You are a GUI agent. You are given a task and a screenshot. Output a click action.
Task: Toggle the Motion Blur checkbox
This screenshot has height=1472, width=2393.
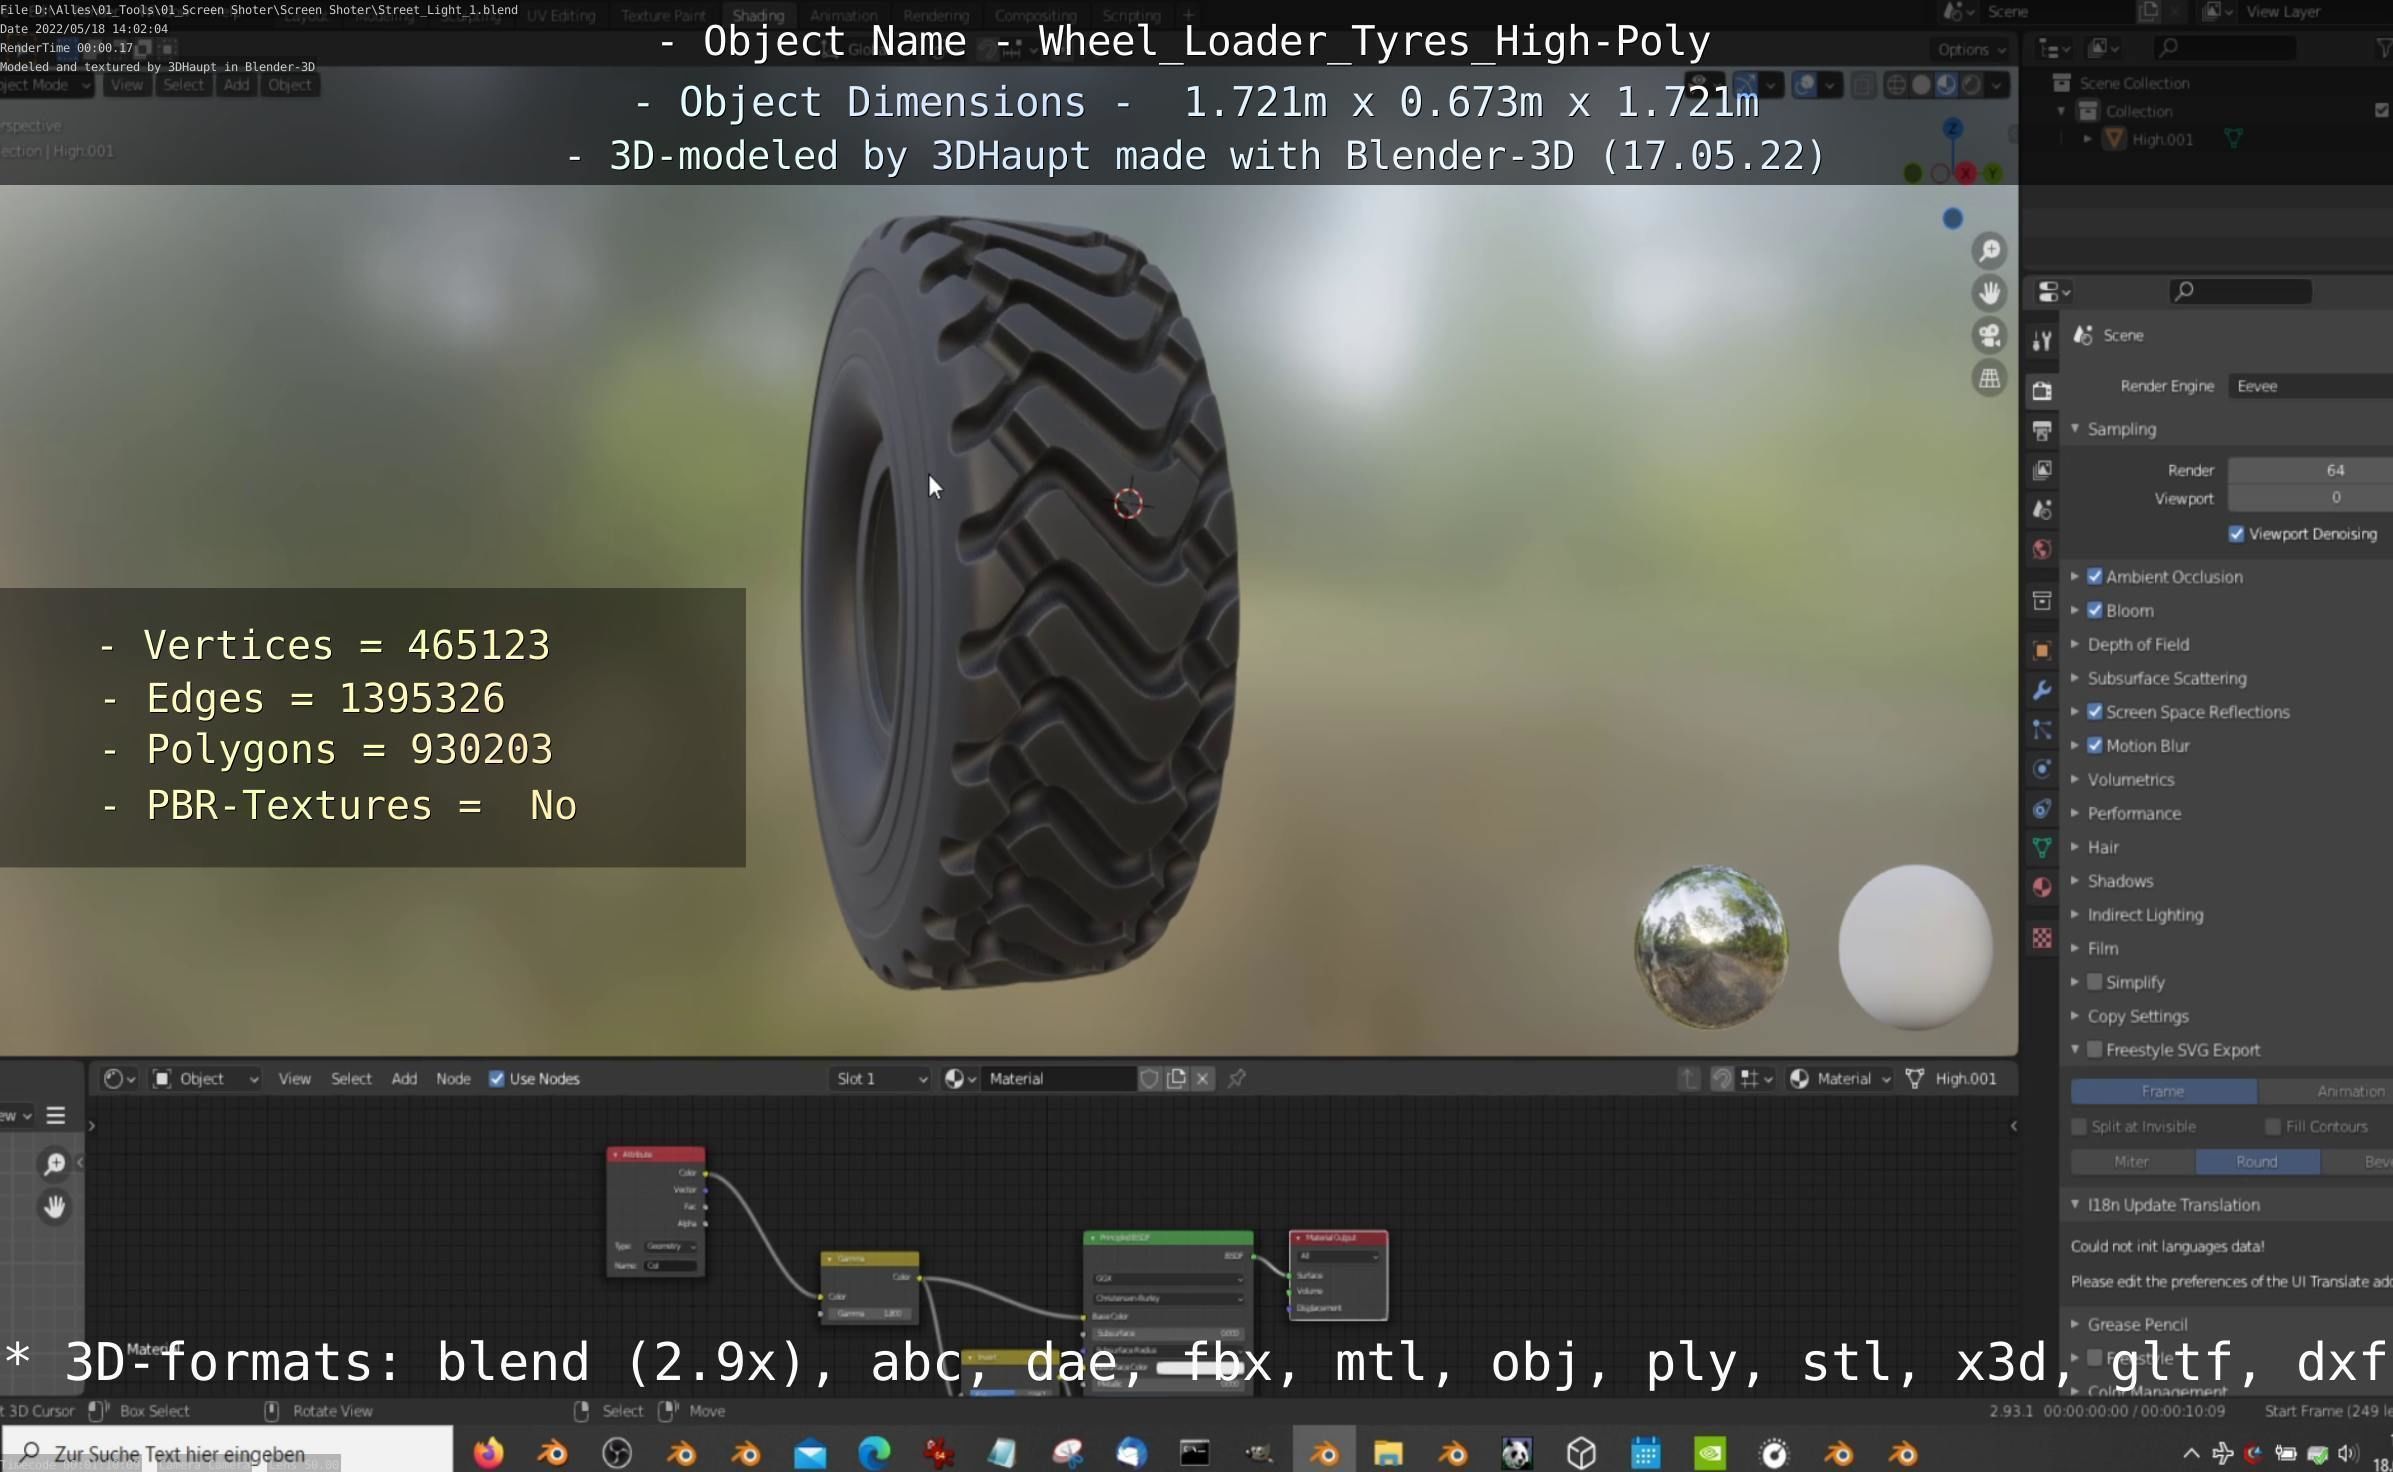tap(2094, 746)
